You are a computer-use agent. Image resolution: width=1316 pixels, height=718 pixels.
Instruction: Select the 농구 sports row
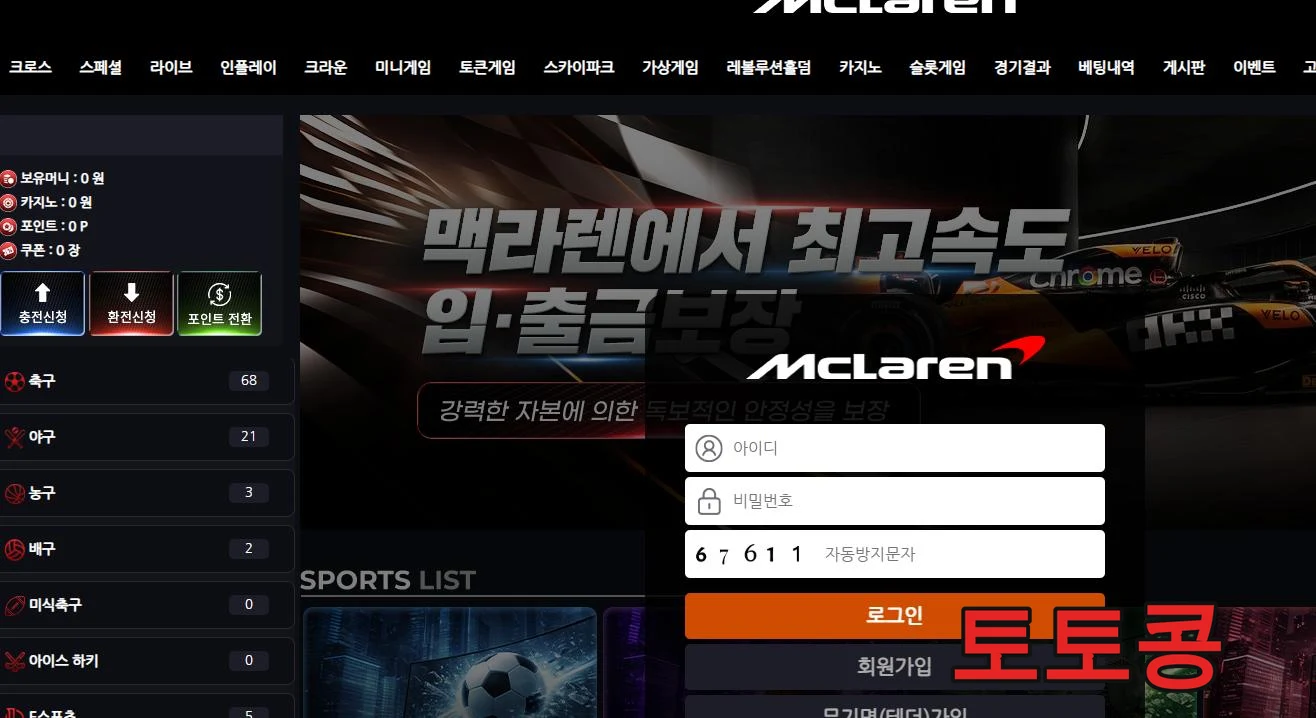pos(146,493)
